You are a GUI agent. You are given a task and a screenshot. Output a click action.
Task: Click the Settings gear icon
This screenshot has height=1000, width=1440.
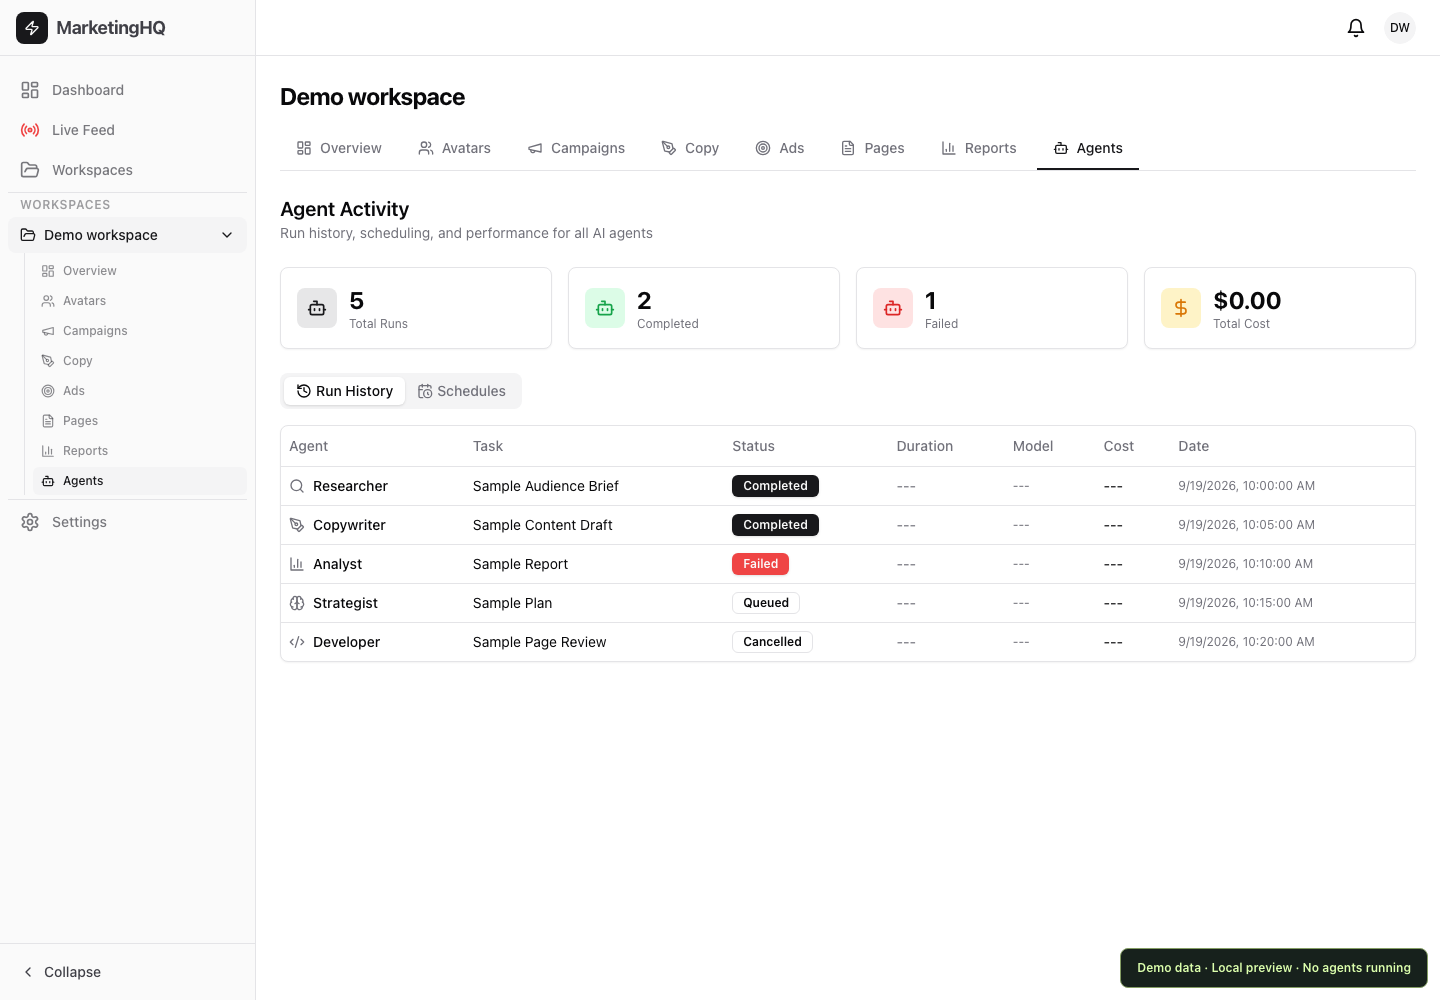30,522
